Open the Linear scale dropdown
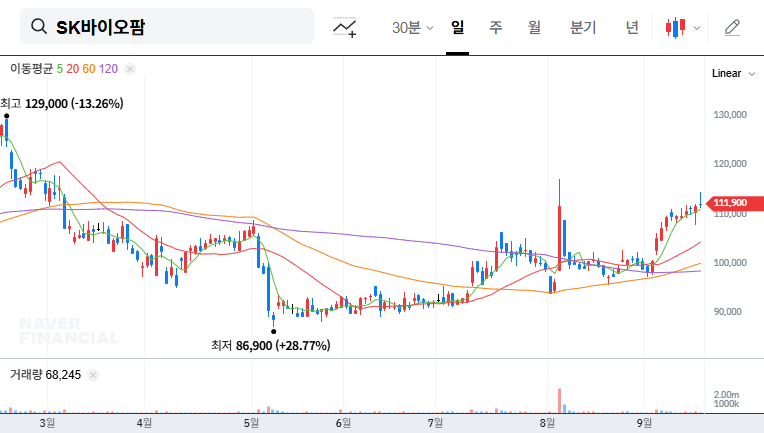The height and width of the screenshot is (433, 764). click(733, 74)
